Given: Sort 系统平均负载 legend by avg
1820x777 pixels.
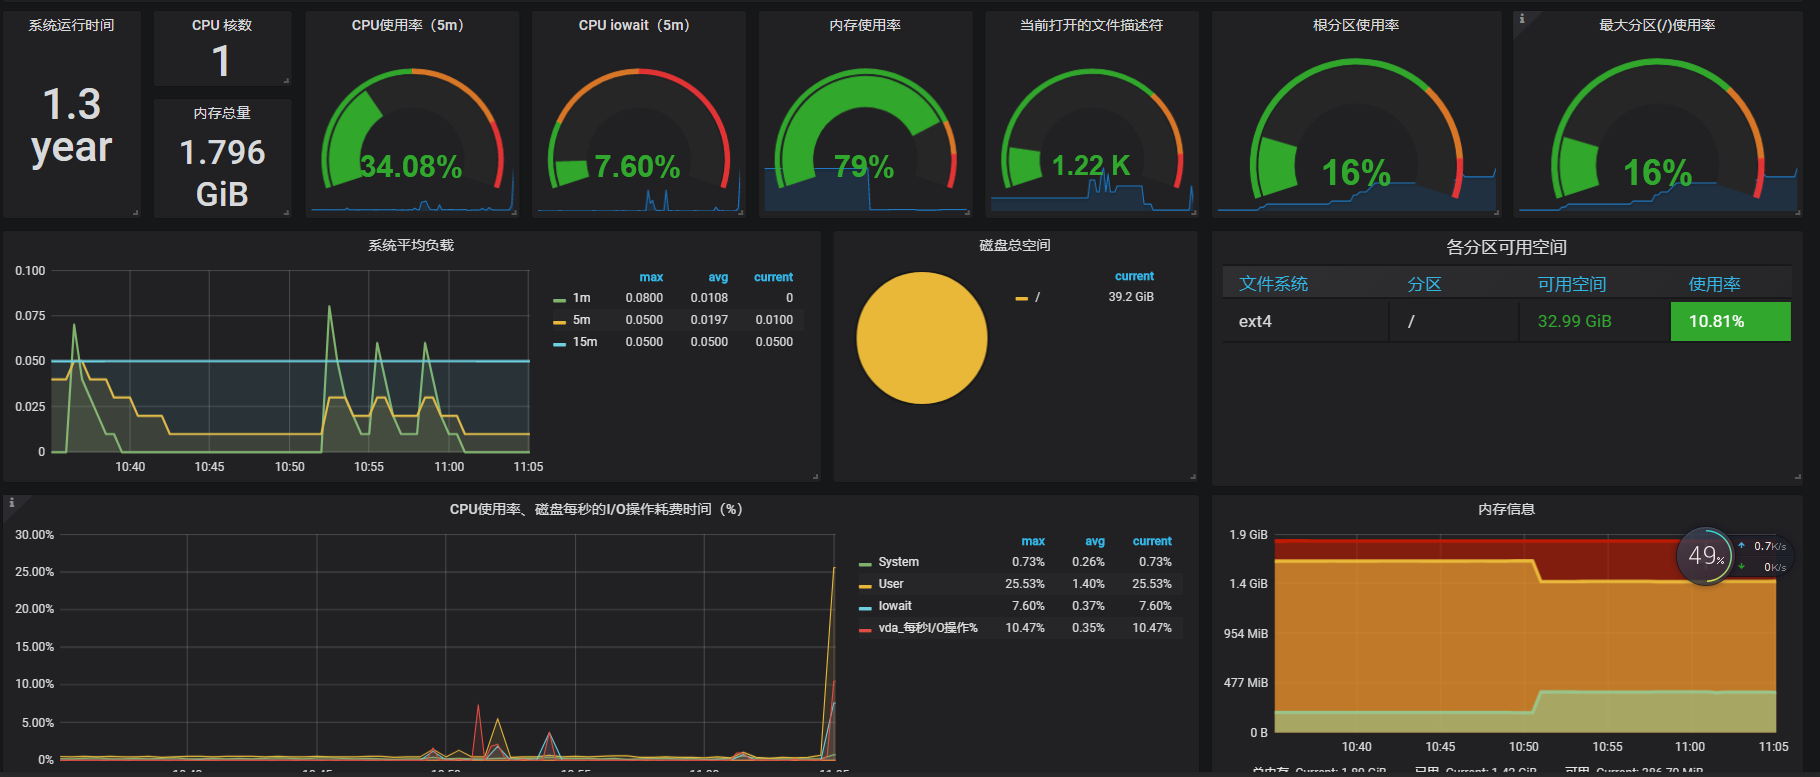Looking at the screenshot, I should pyautogui.click(x=718, y=277).
